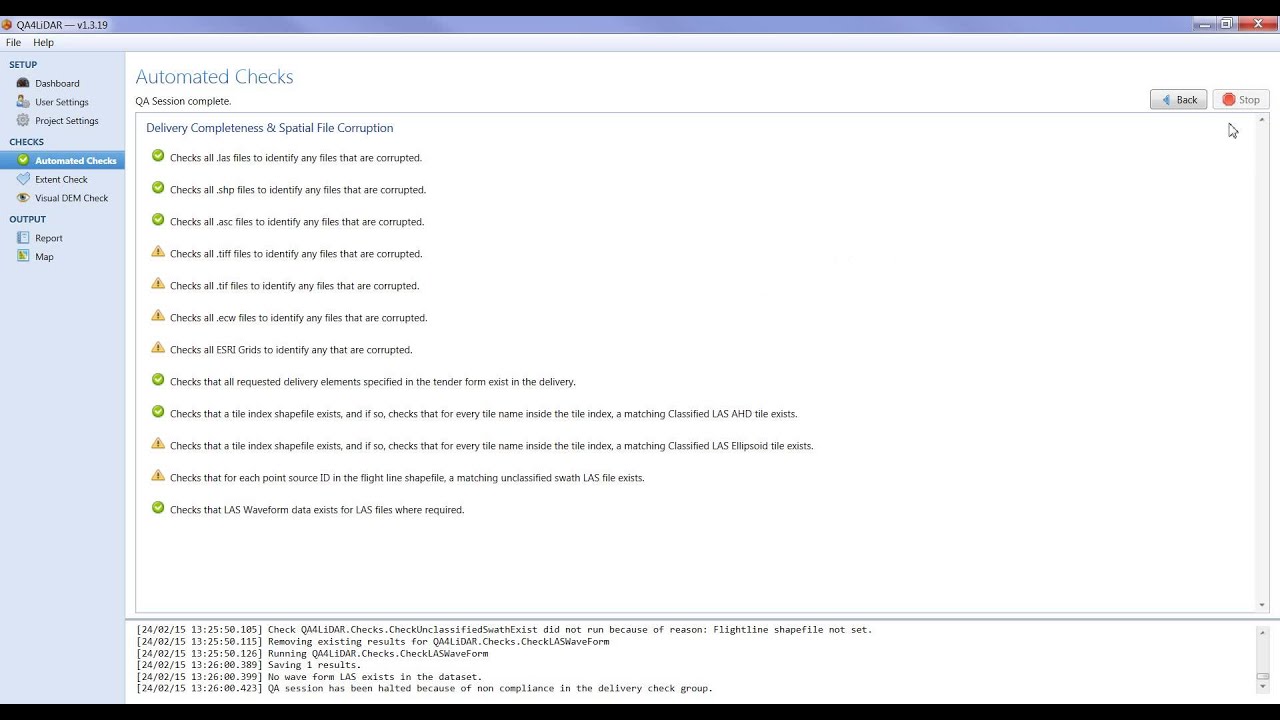This screenshot has width=1280, height=720.
Task: Click pass icon for requested delivery elements check
Action: [158, 380]
